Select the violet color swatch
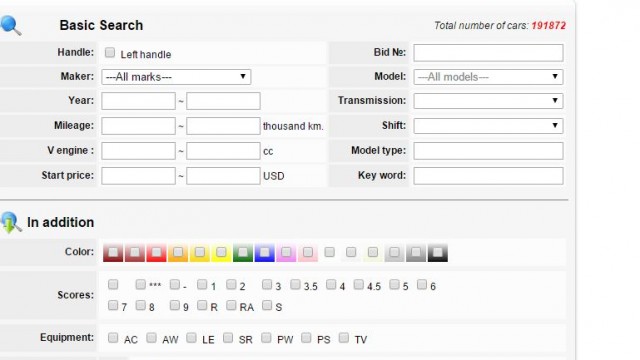 click(286, 252)
